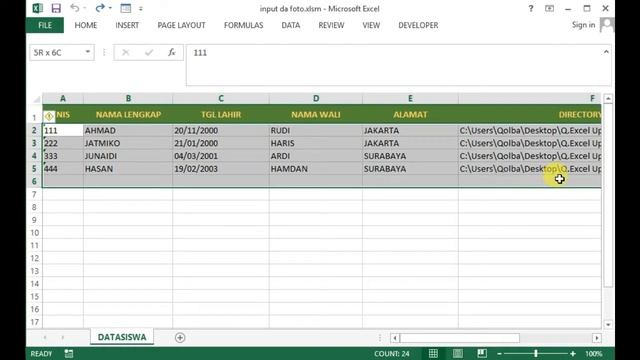Select cell containing JATMIKO

pyautogui.click(x=128, y=143)
